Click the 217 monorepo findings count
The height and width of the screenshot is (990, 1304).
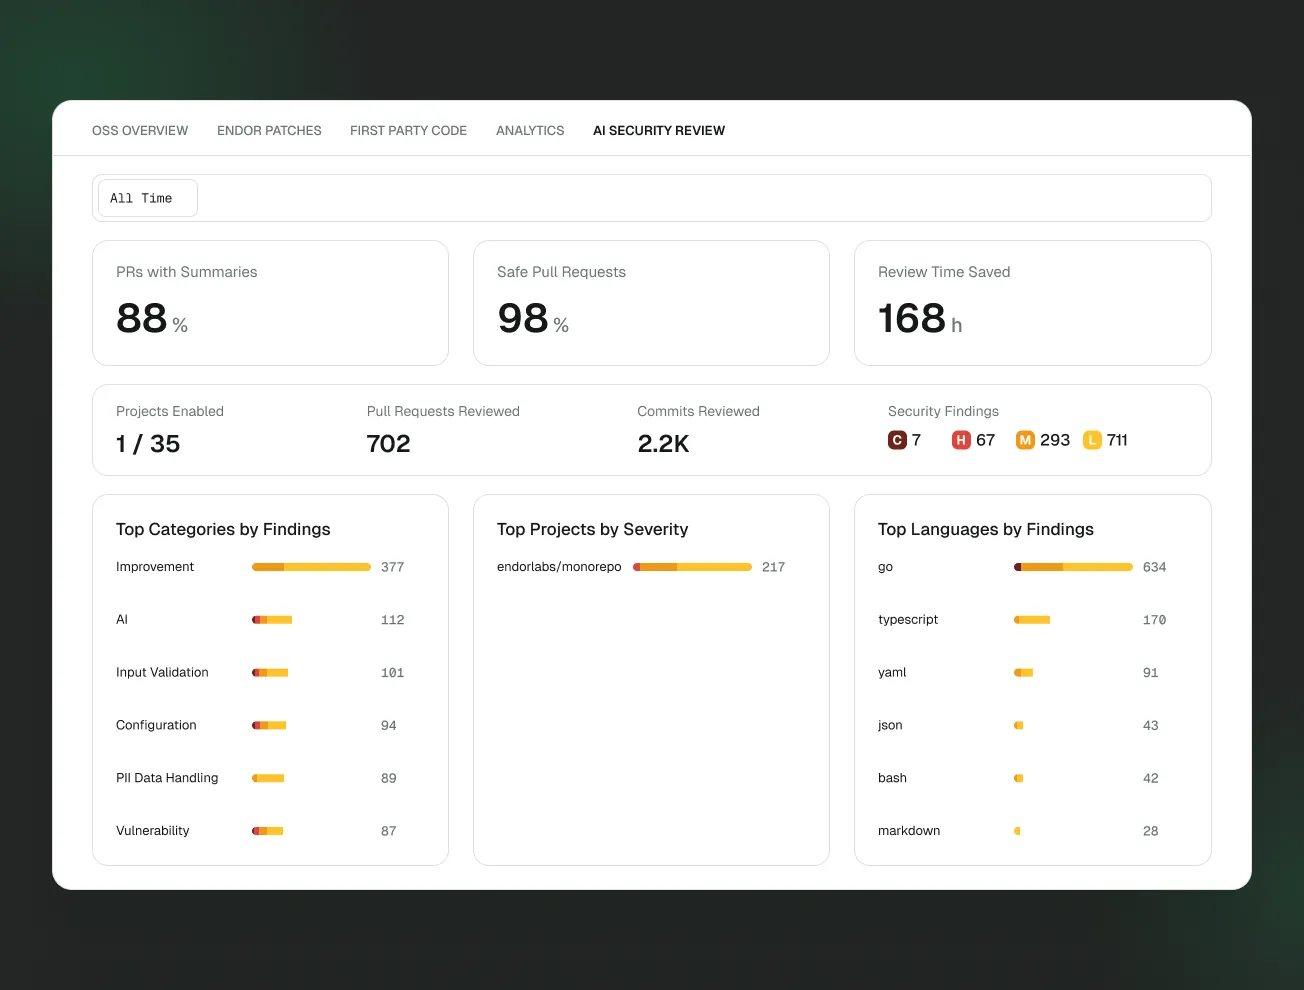coord(774,567)
